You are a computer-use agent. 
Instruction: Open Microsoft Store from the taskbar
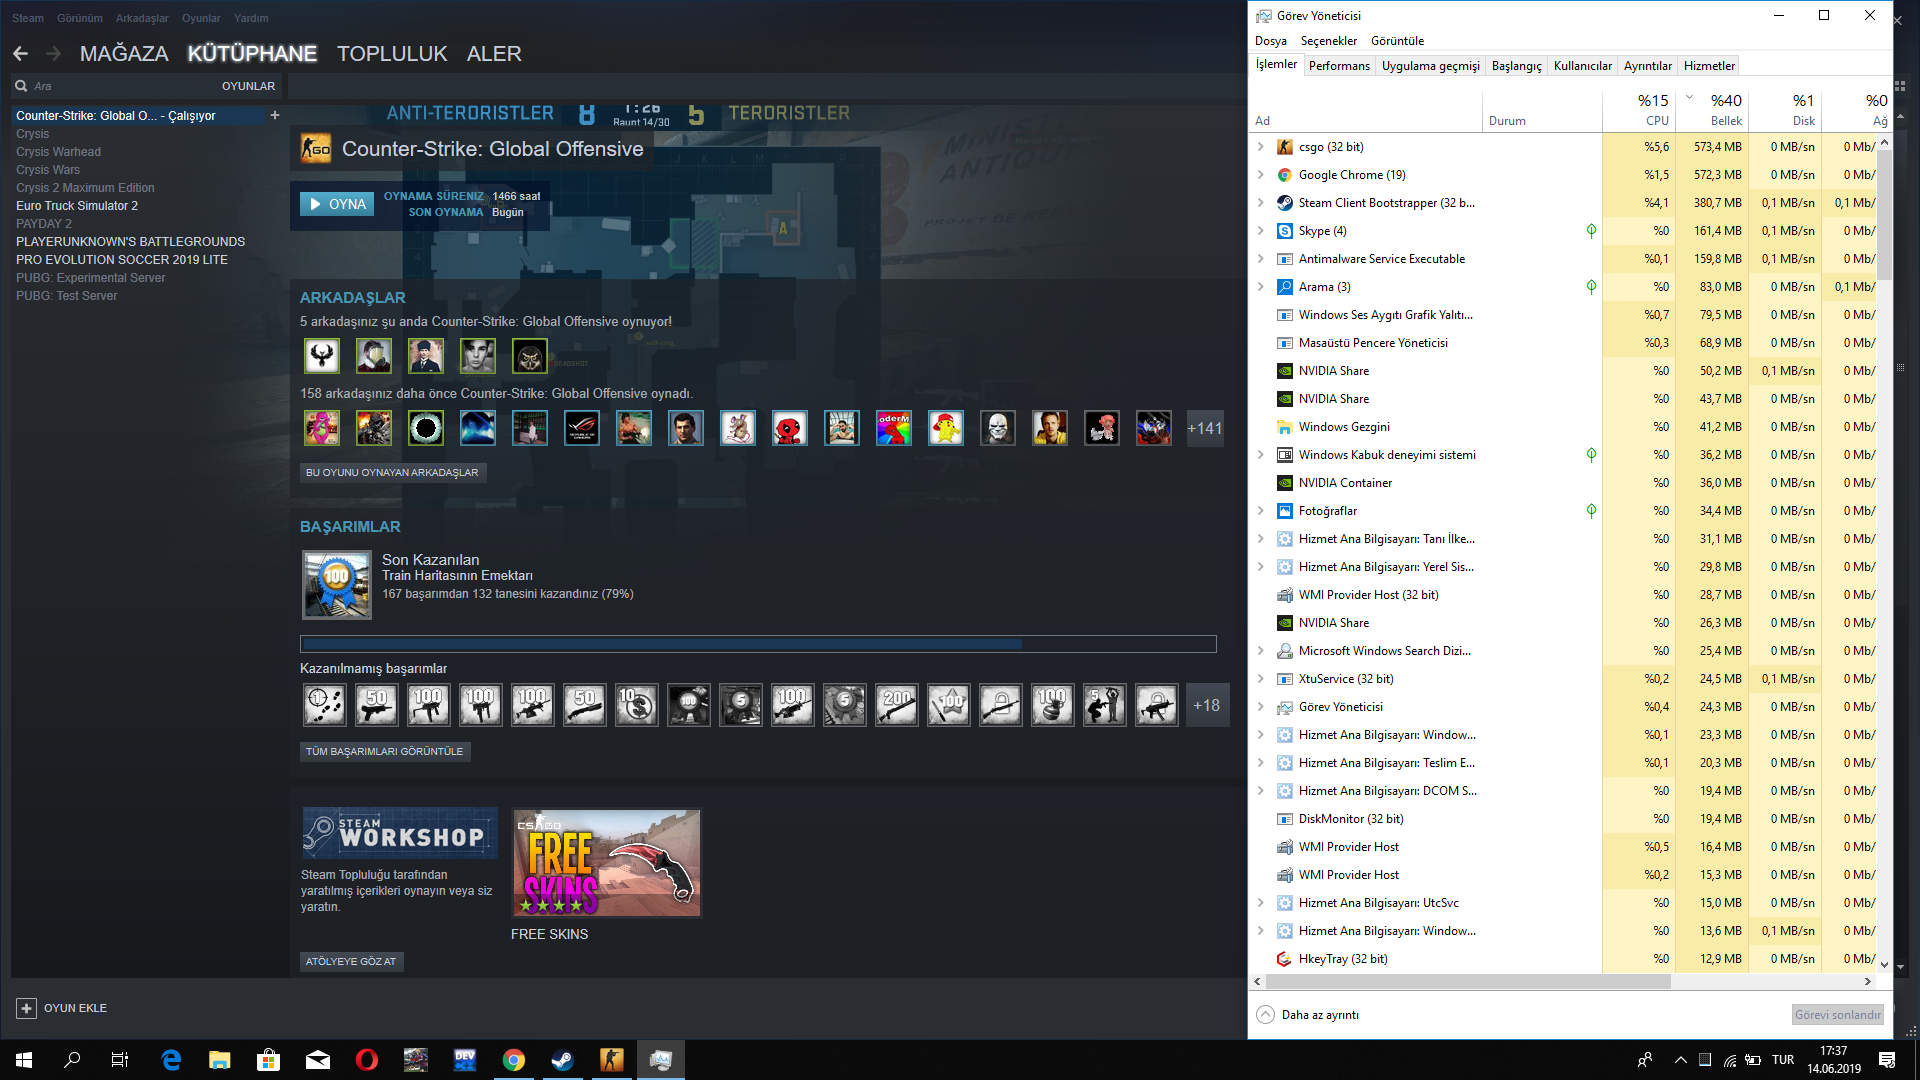tap(269, 1060)
